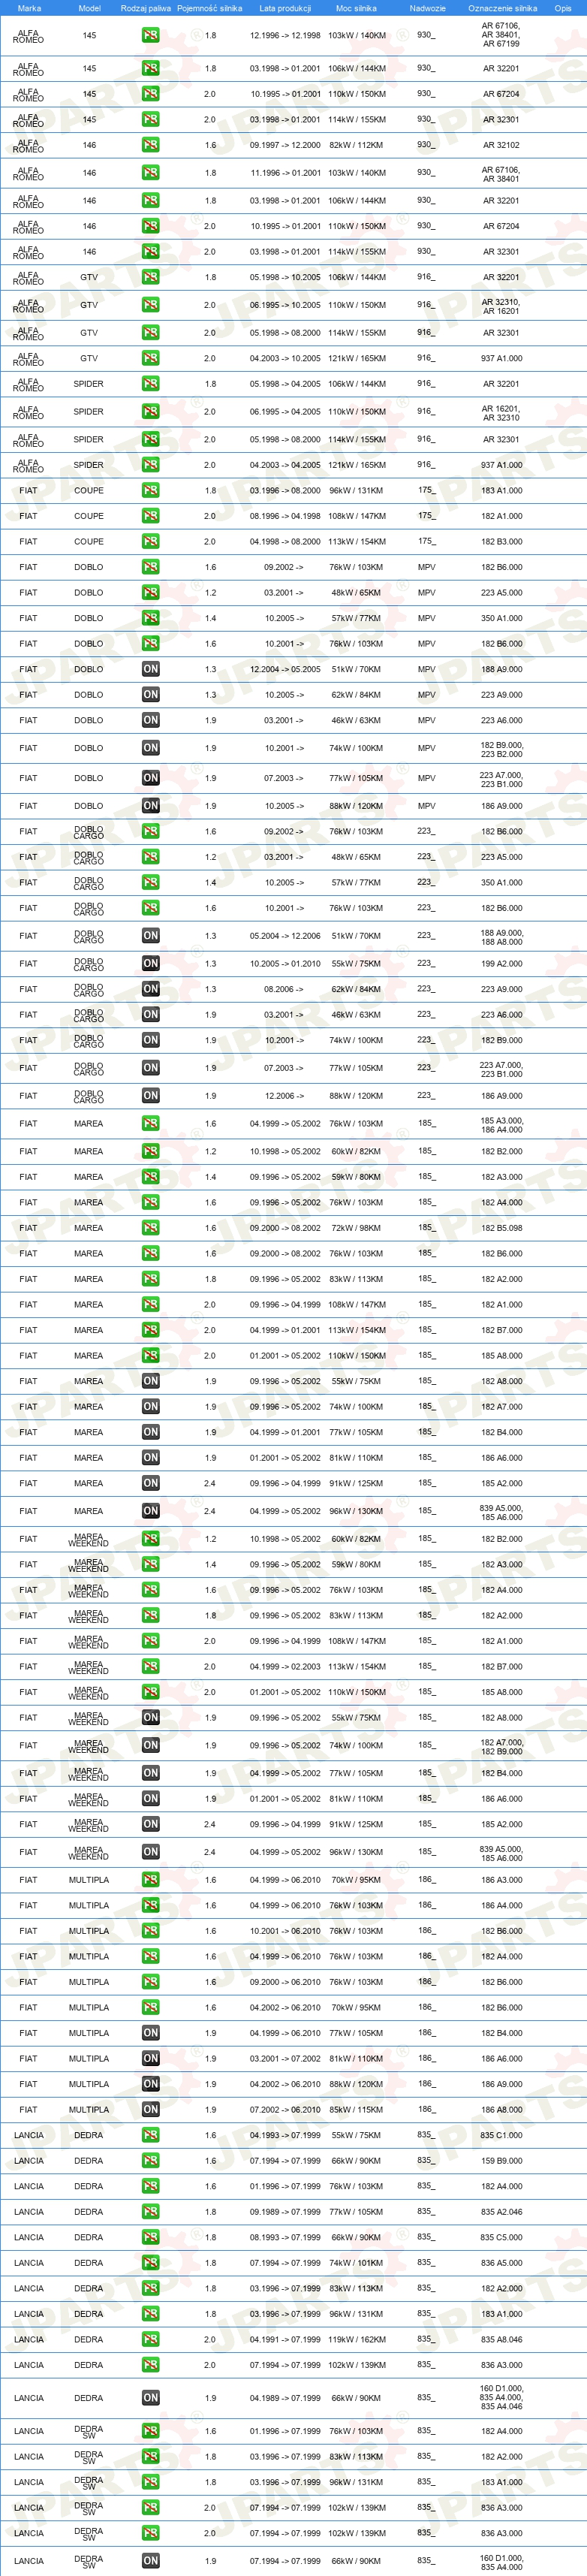Select engine code 835 A2.046
The width and height of the screenshot is (587, 2576).
[x=501, y=2212]
